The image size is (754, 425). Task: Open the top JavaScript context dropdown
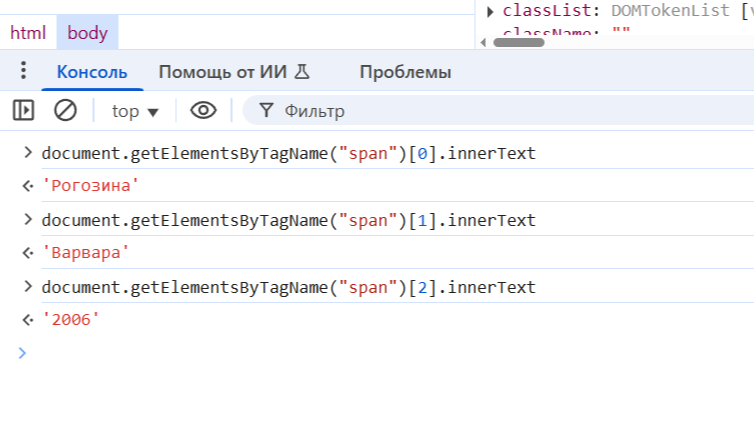(x=136, y=111)
